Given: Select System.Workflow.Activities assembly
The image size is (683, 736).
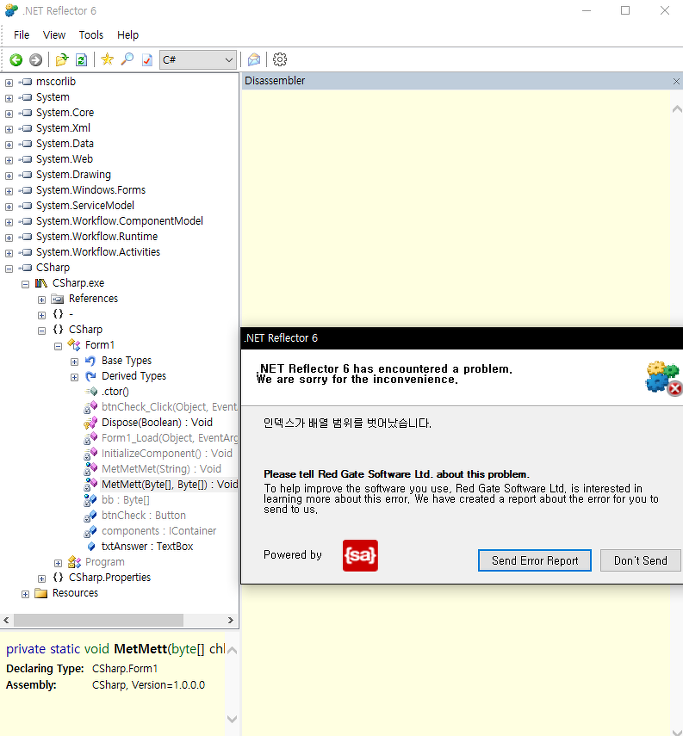Looking at the screenshot, I should pos(98,252).
